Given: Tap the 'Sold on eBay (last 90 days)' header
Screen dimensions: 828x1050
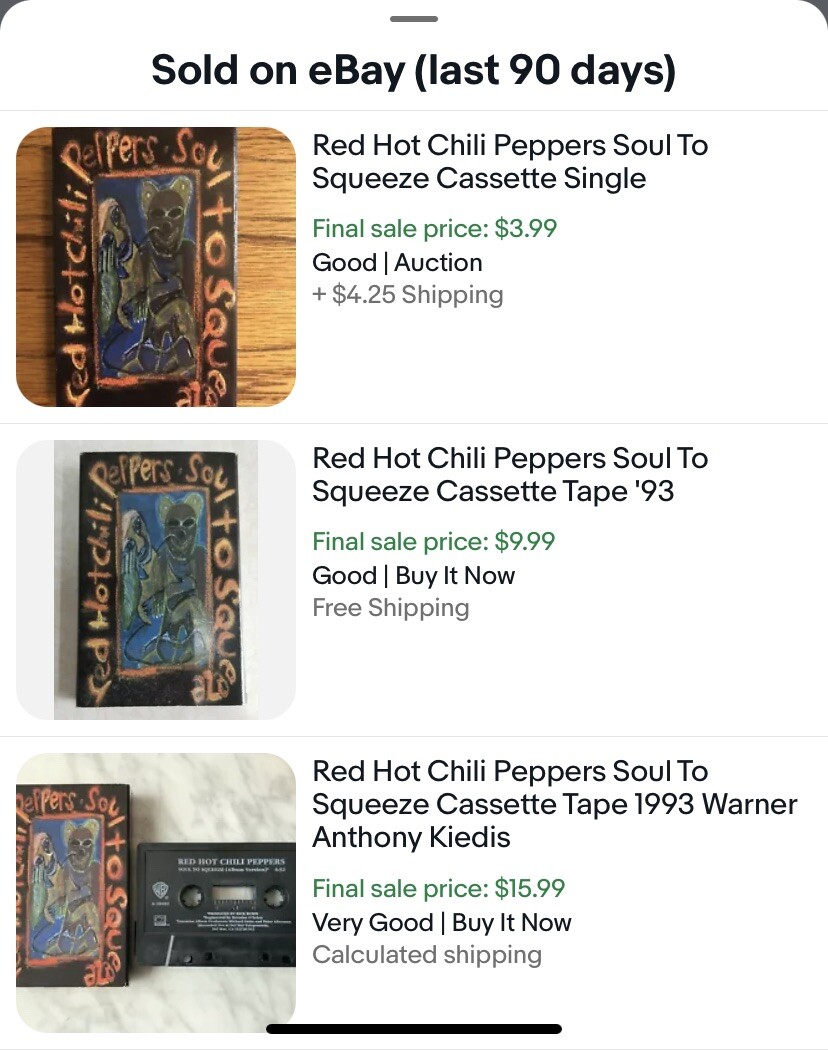Looking at the screenshot, I should tap(414, 70).
